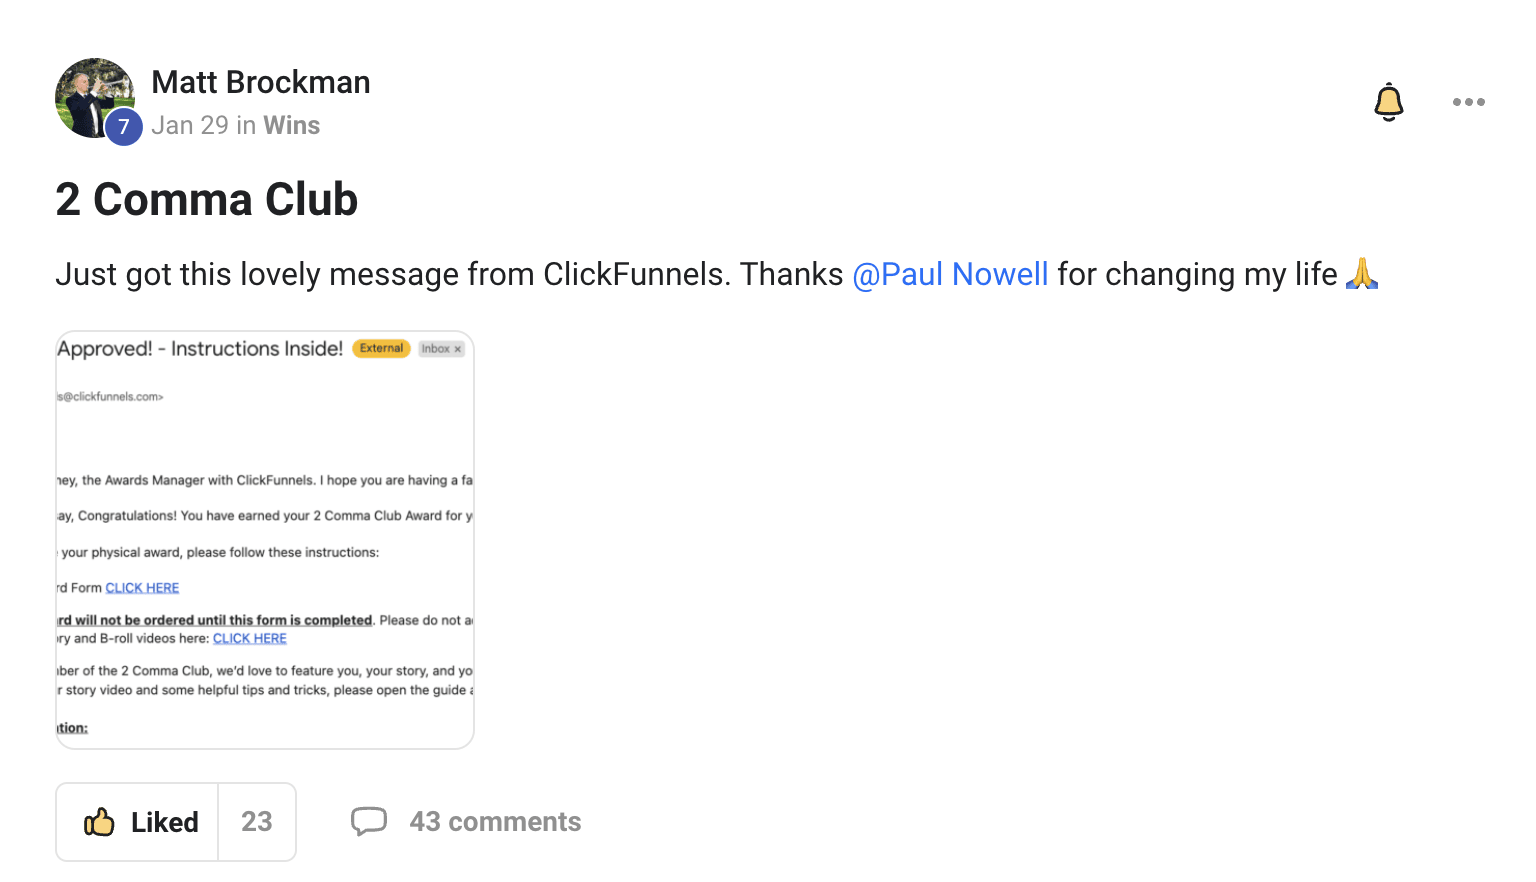This screenshot has height=882, width=1536.
Task: Click the level 7 badge on avatar
Action: click(124, 127)
